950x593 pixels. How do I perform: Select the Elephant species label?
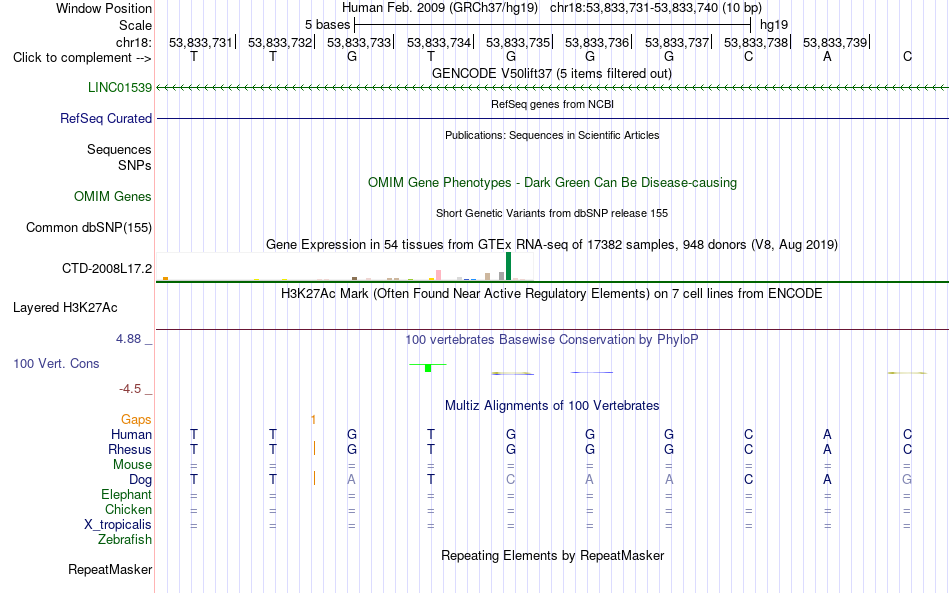126,494
